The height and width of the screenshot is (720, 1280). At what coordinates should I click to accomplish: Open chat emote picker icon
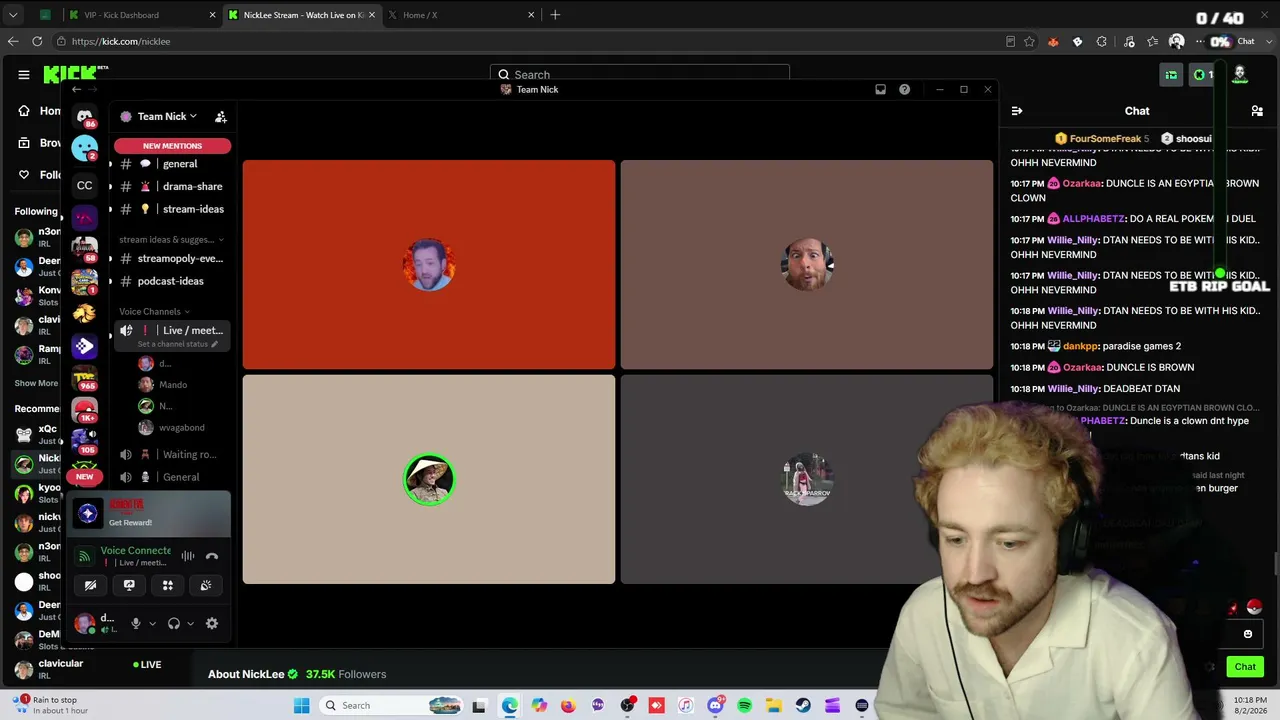[1248, 634]
